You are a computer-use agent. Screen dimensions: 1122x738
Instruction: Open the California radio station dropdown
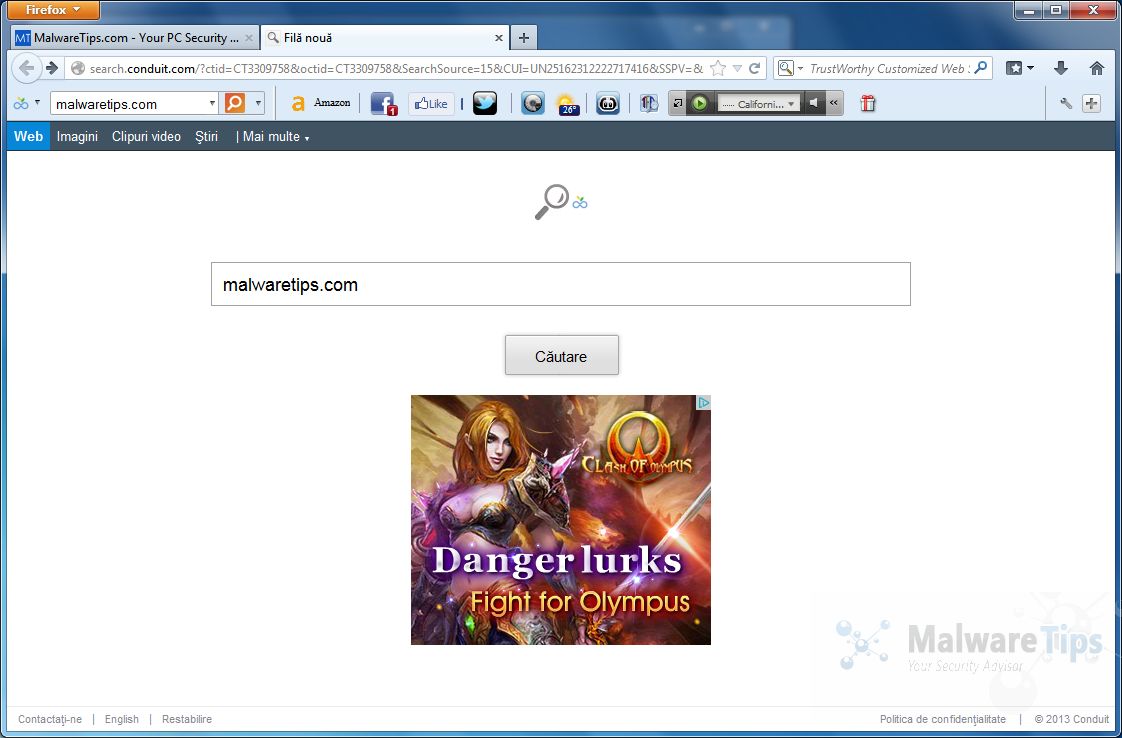click(x=758, y=104)
